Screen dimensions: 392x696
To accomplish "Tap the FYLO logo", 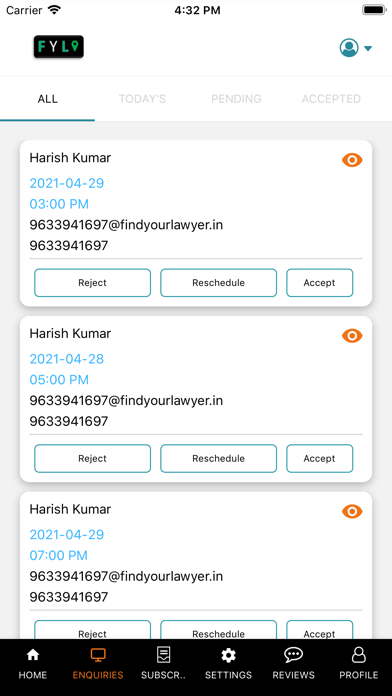I will pos(59,47).
